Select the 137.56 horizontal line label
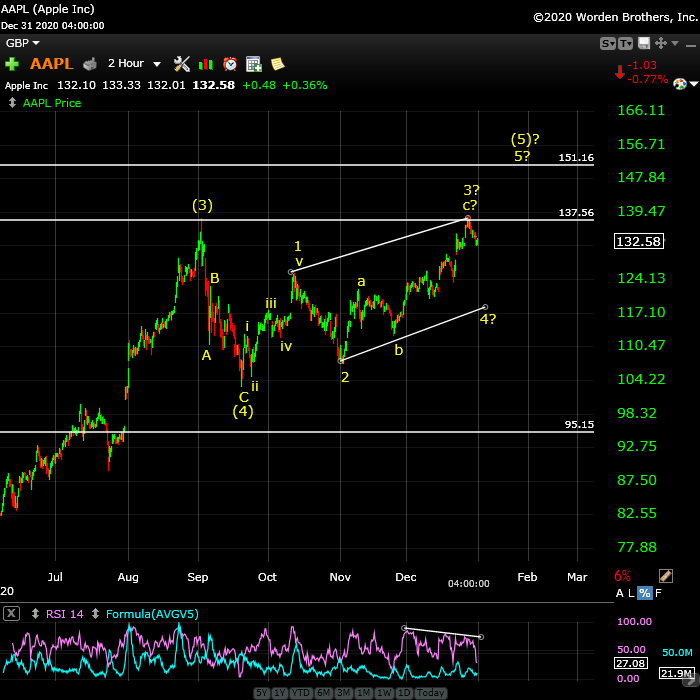This screenshot has height=700, width=700. [576, 212]
